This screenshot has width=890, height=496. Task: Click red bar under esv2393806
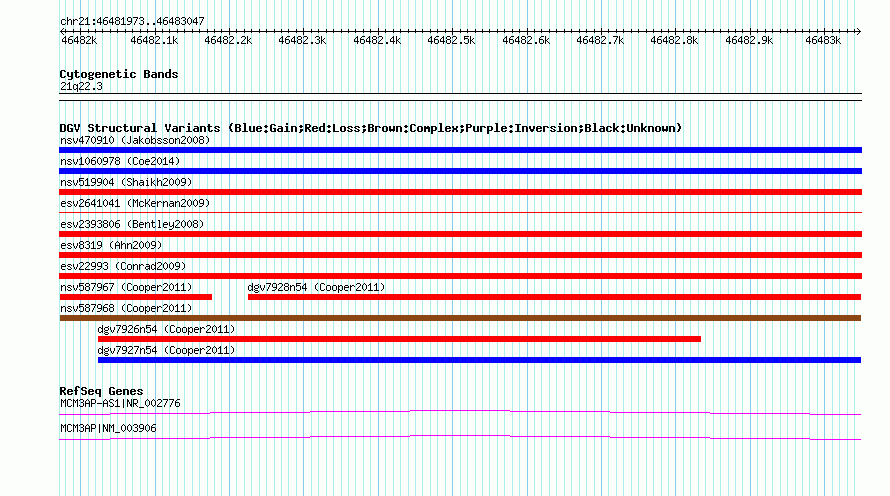point(460,234)
